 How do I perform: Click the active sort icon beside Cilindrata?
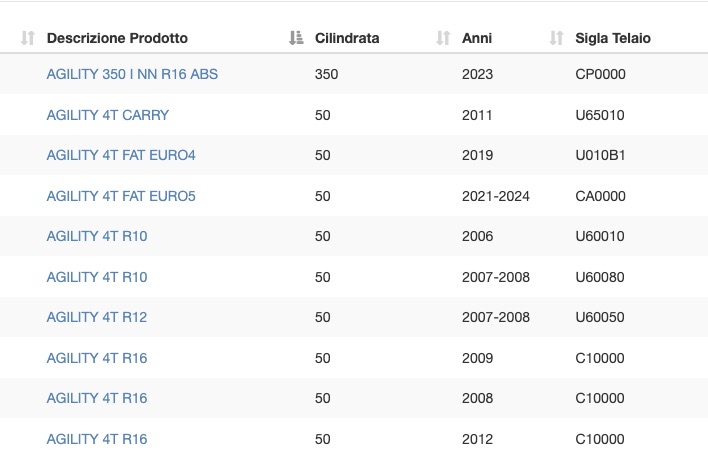pos(296,38)
